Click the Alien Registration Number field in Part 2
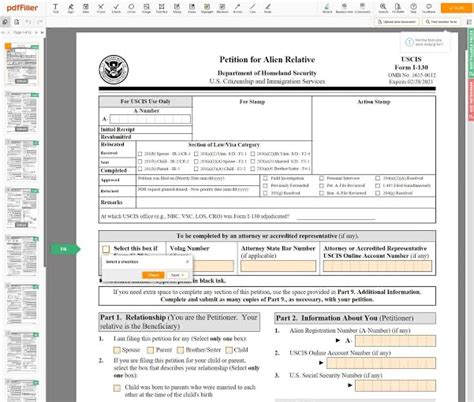This screenshot has width=474, height=402. tap(395, 341)
